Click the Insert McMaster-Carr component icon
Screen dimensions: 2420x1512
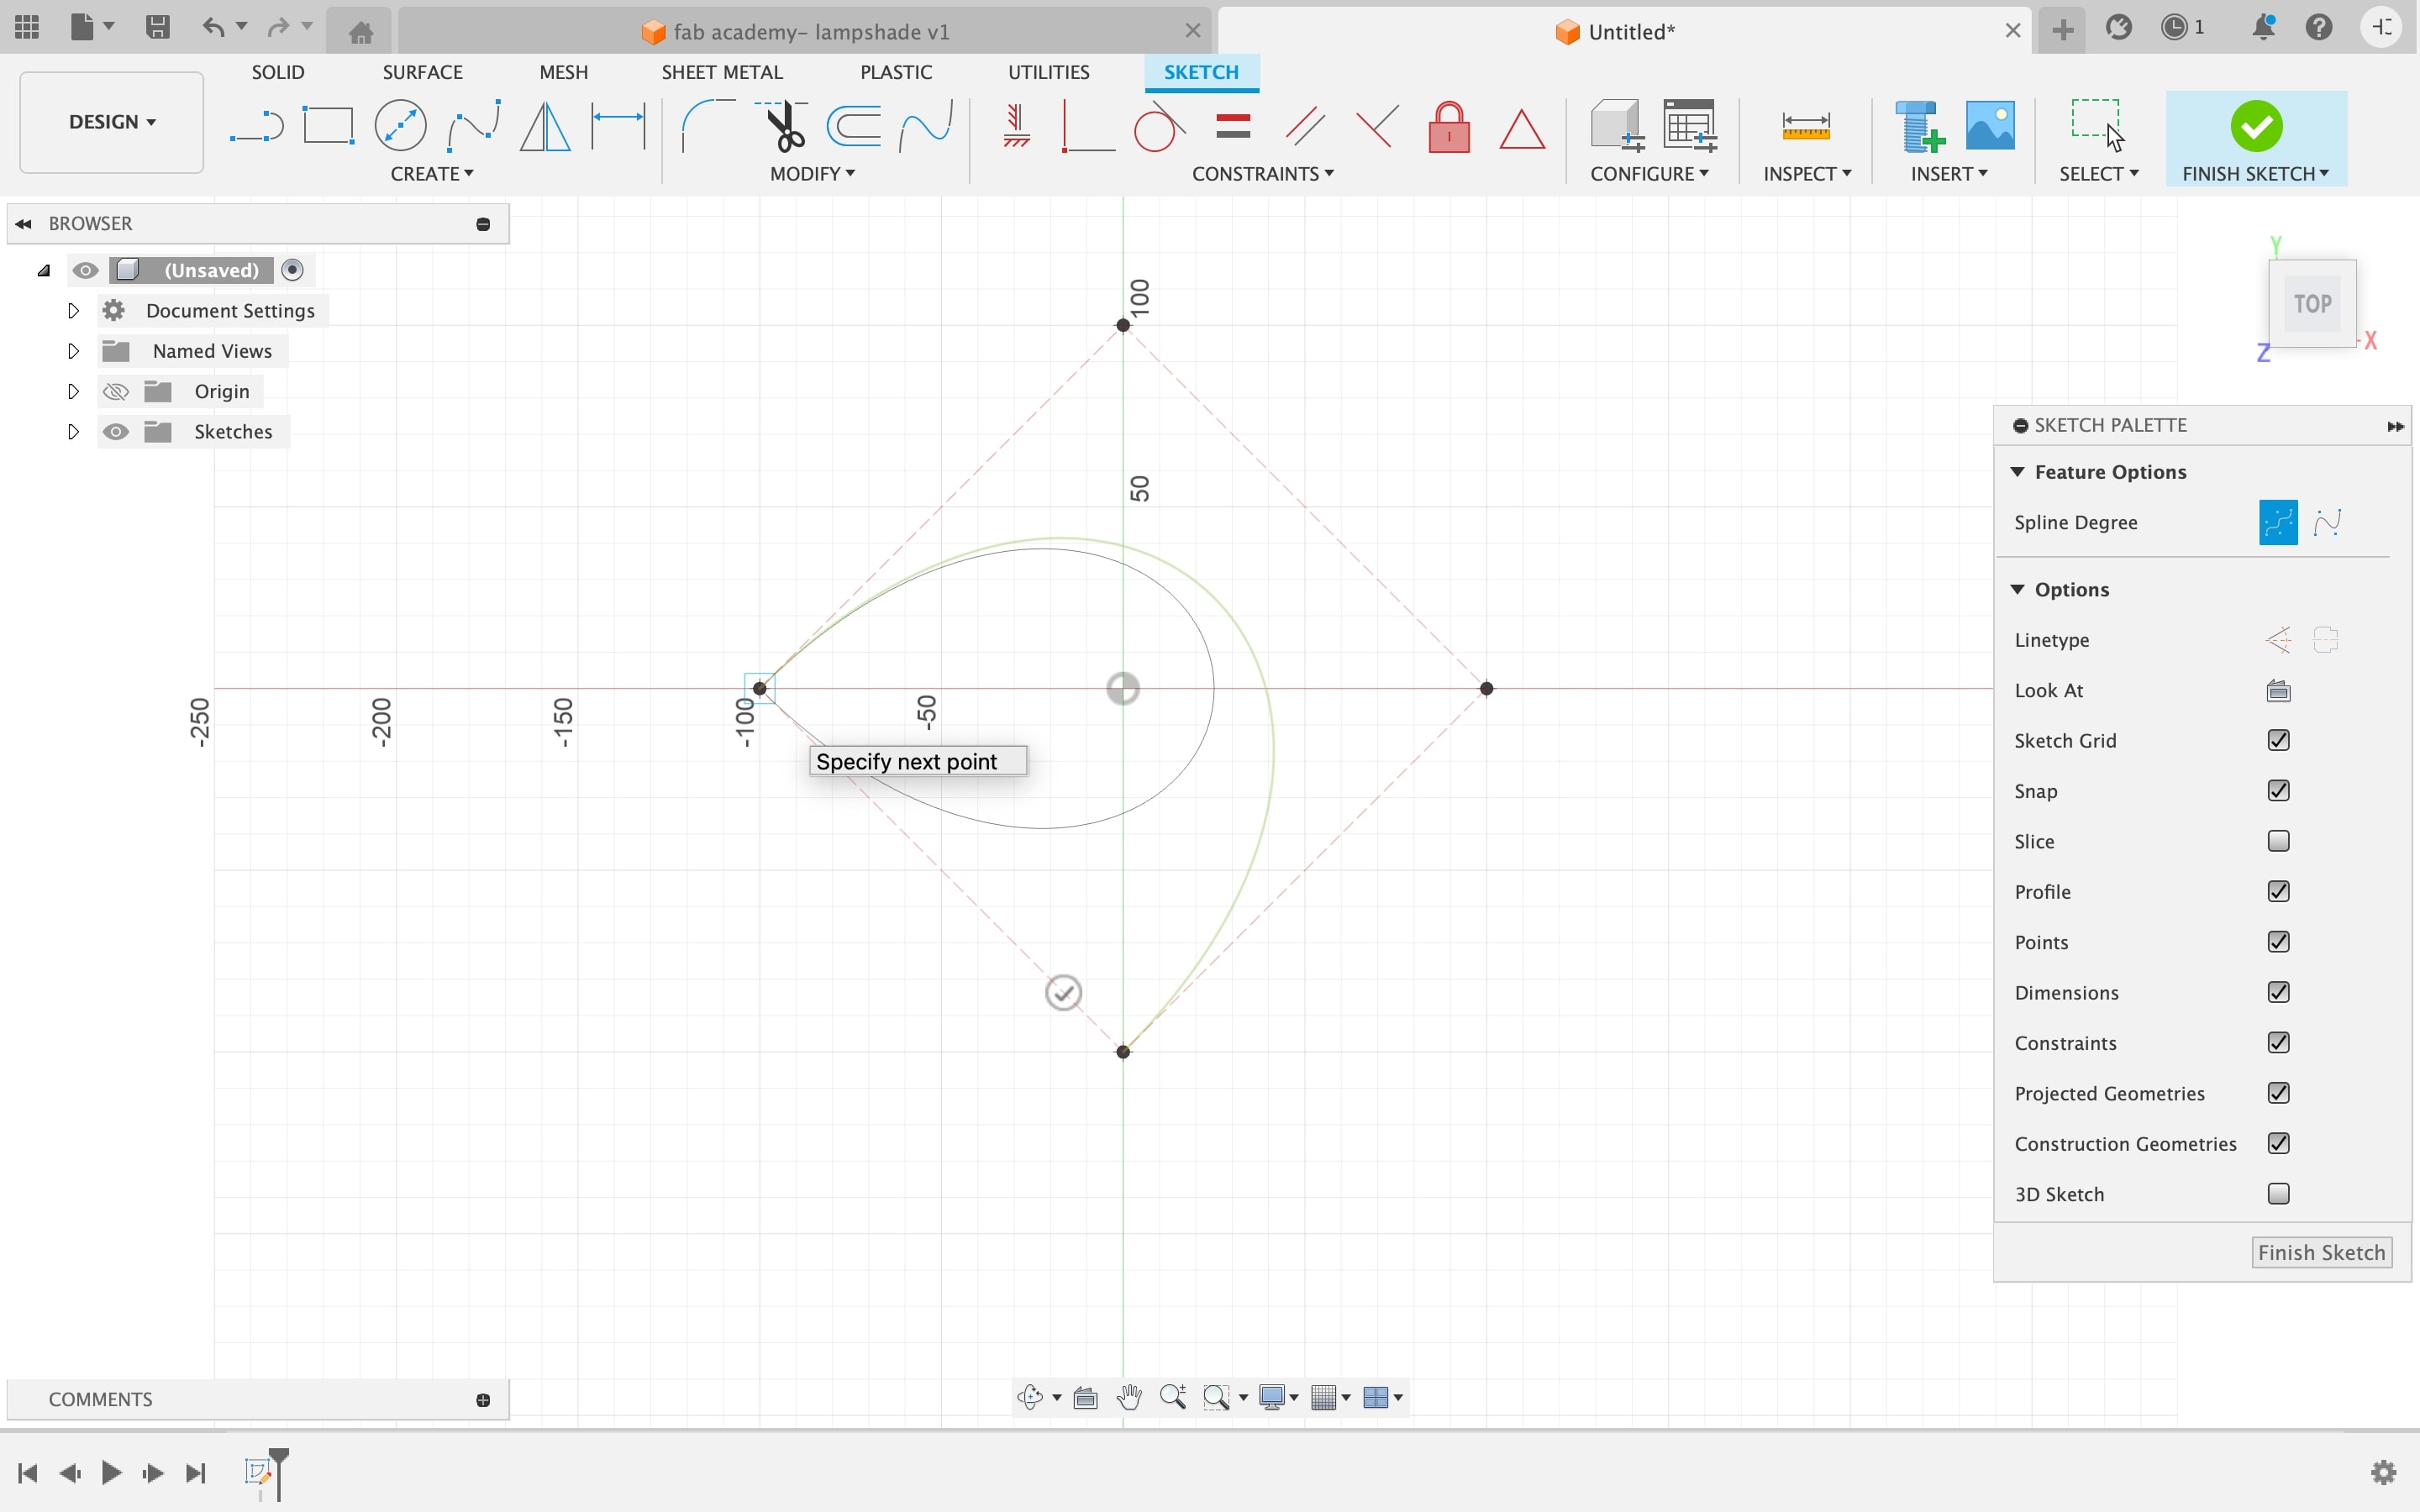(1919, 127)
